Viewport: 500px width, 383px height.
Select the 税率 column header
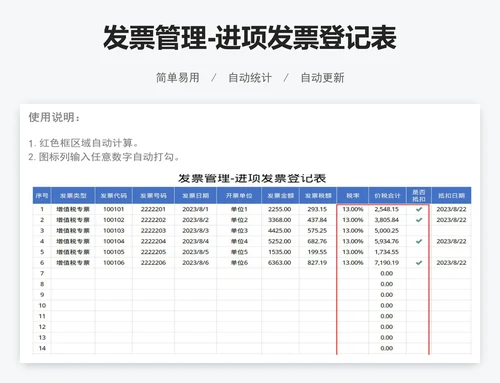353,196
